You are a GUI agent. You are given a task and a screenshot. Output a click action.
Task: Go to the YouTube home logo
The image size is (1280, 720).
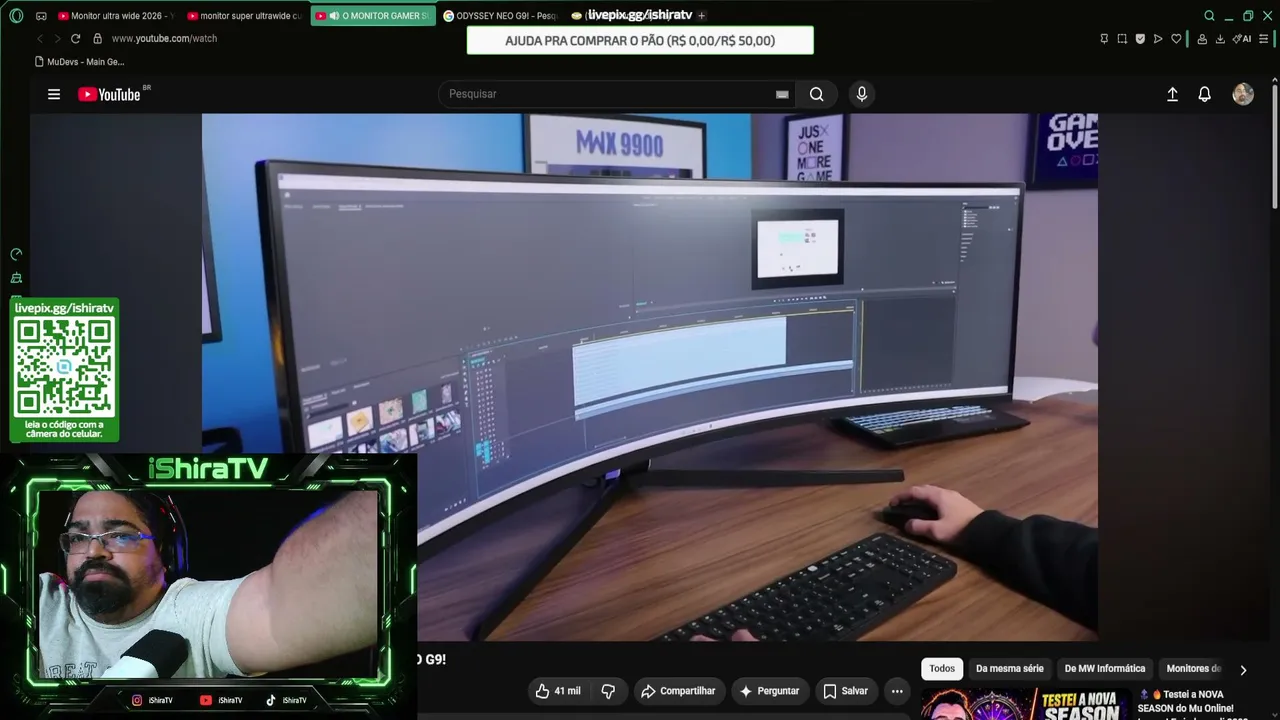click(x=109, y=94)
